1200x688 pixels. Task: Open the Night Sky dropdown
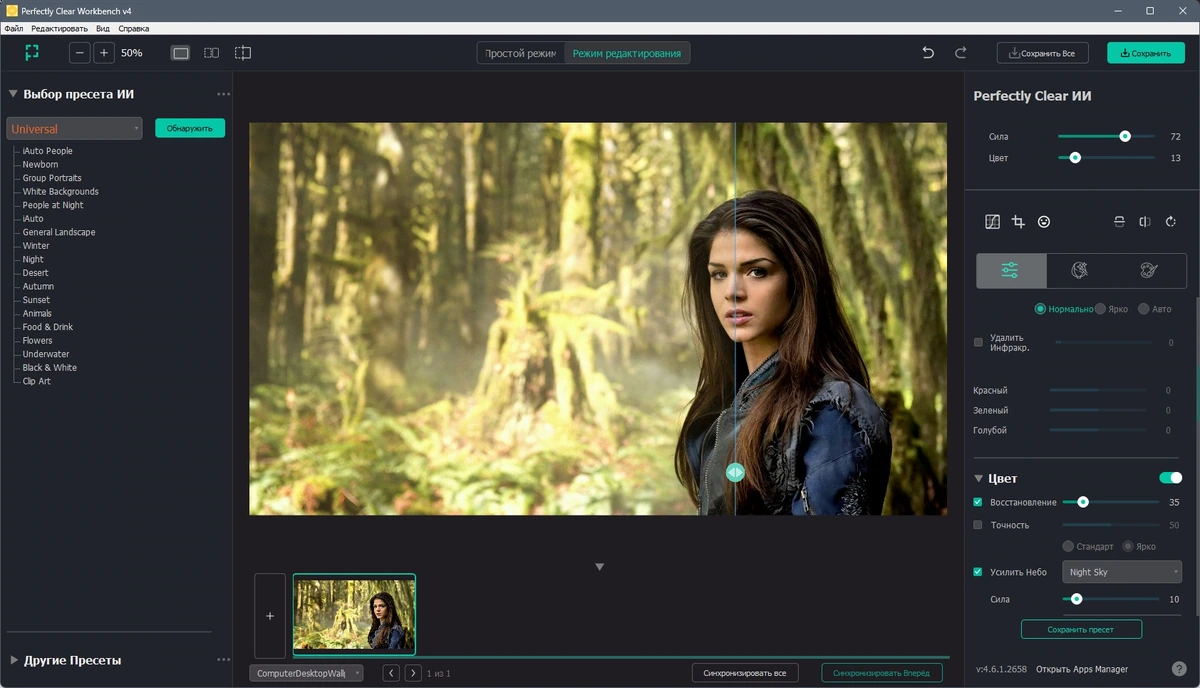[x=1122, y=572]
